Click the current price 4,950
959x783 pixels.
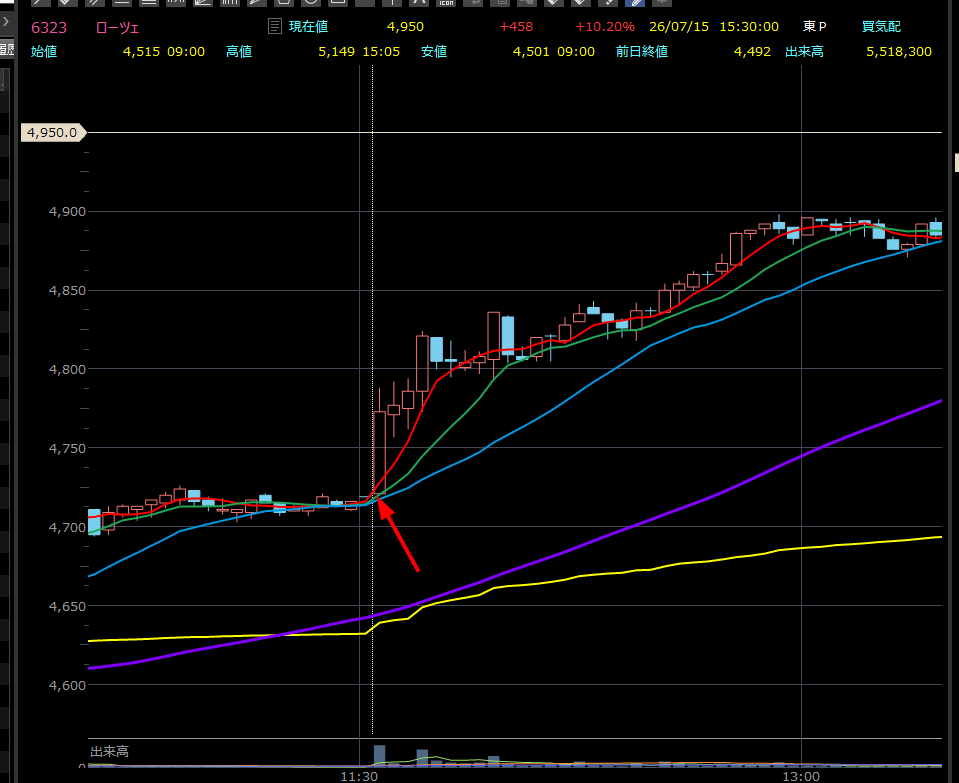tap(405, 27)
